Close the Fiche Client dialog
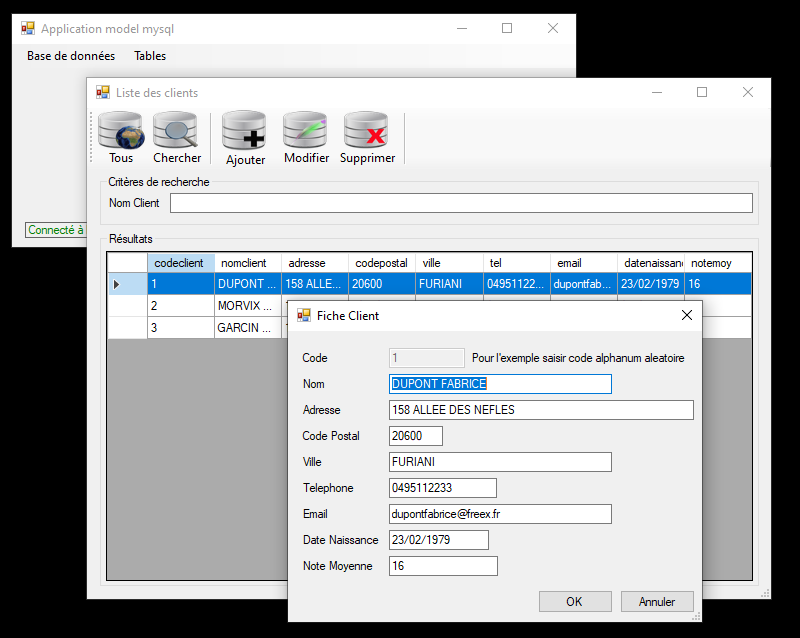The height and width of the screenshot is (638, 800). pos(686,315)
